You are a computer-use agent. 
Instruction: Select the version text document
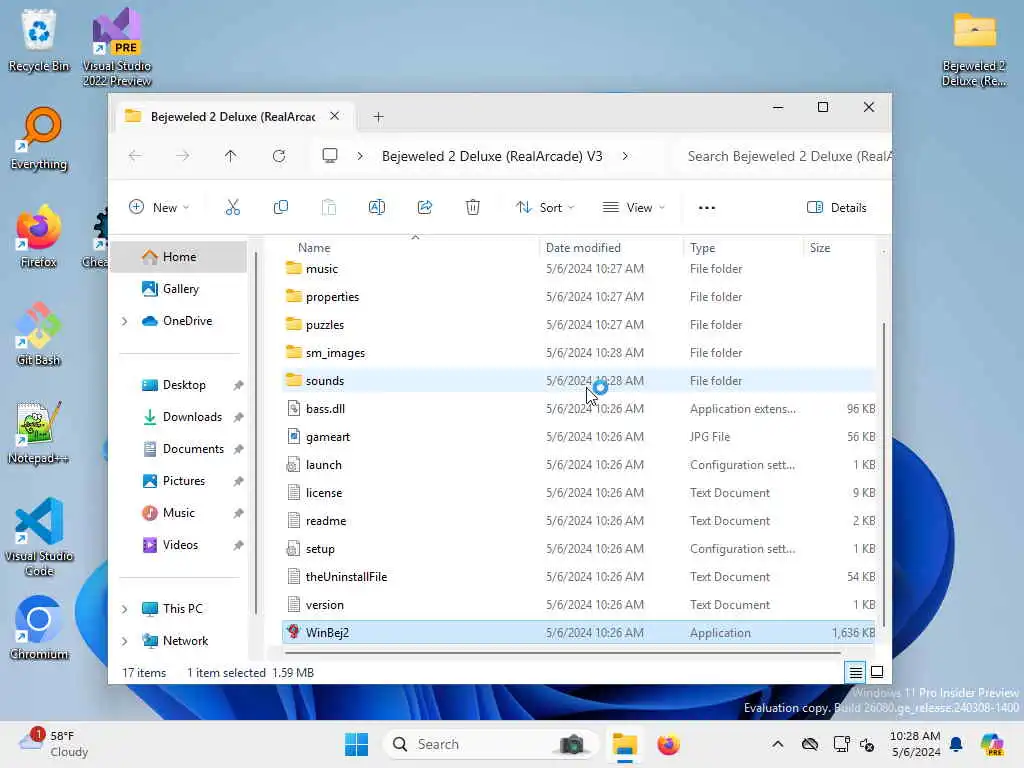point(579,606)
